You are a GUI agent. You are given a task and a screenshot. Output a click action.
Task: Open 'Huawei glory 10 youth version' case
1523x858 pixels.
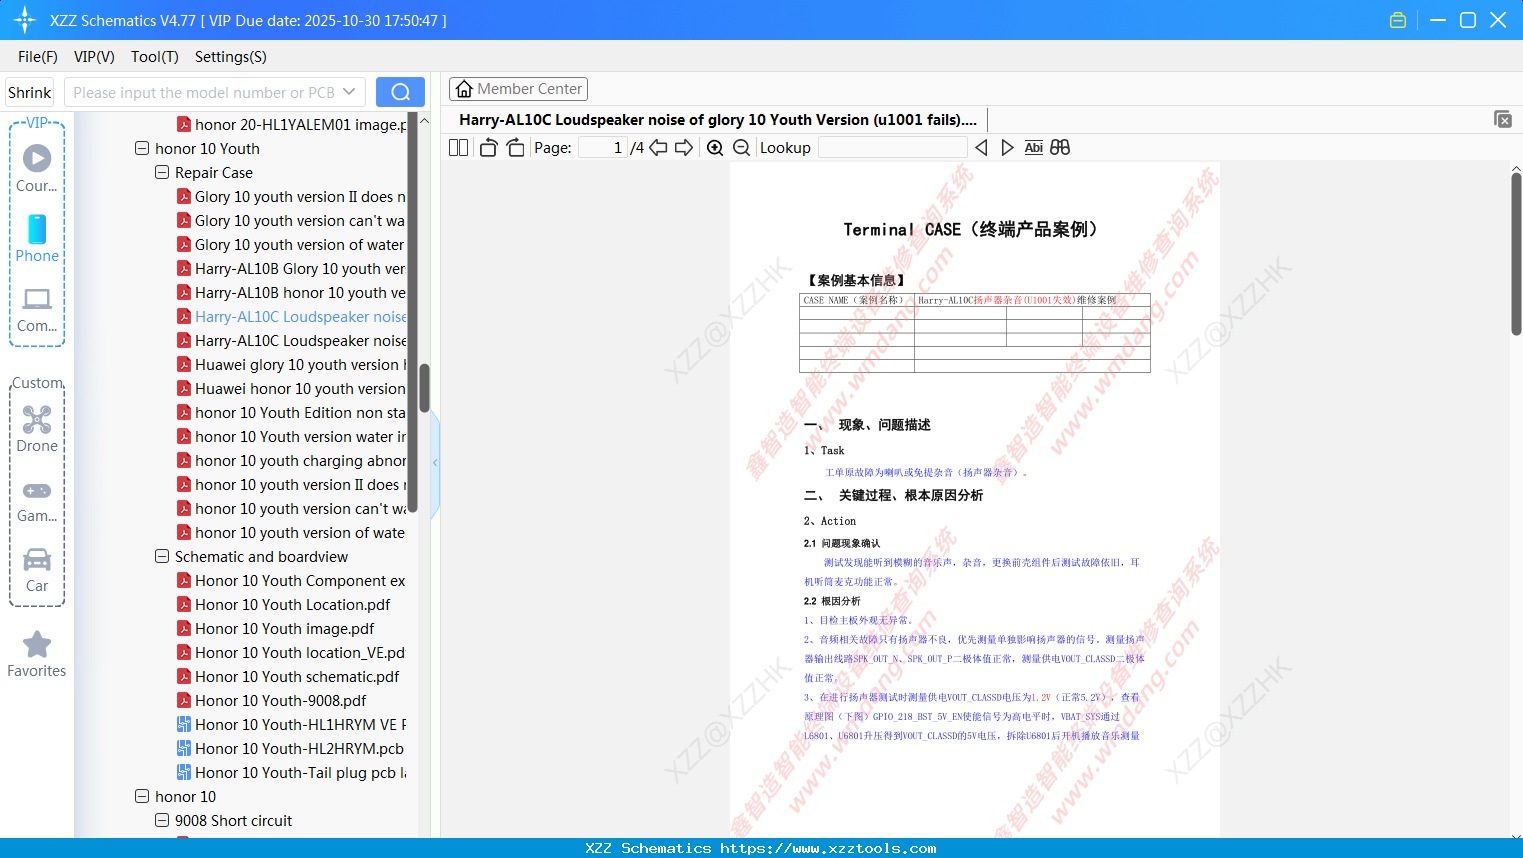point(291,365)
